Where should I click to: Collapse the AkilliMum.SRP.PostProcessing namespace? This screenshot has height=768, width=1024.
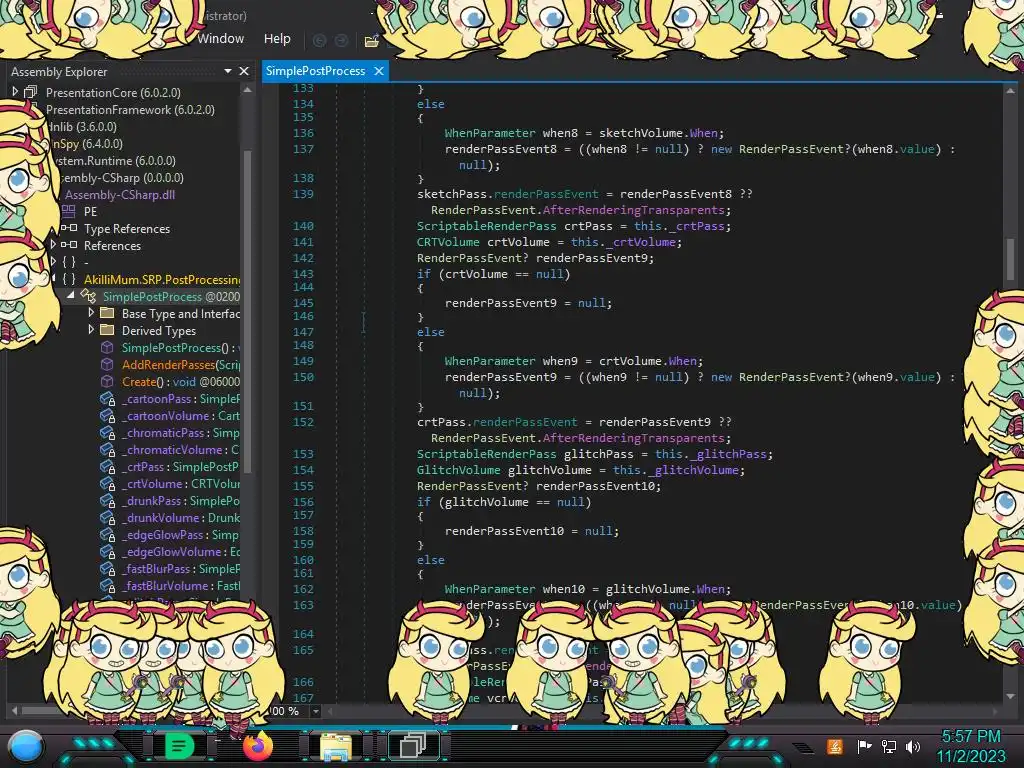click(53, 279)
